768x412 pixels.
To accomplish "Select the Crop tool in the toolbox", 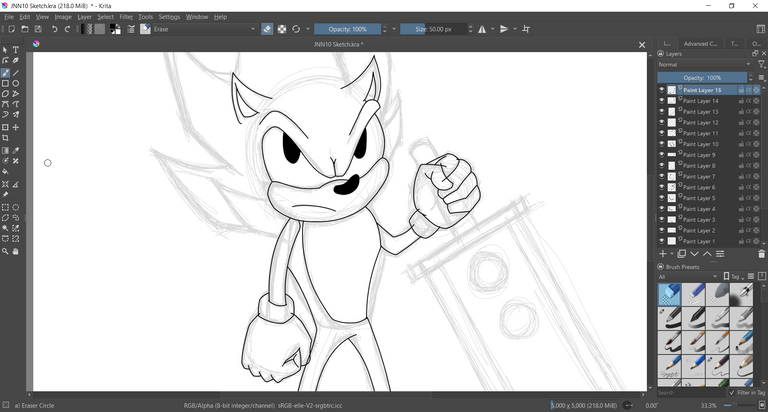I will [x=5, y=138].
